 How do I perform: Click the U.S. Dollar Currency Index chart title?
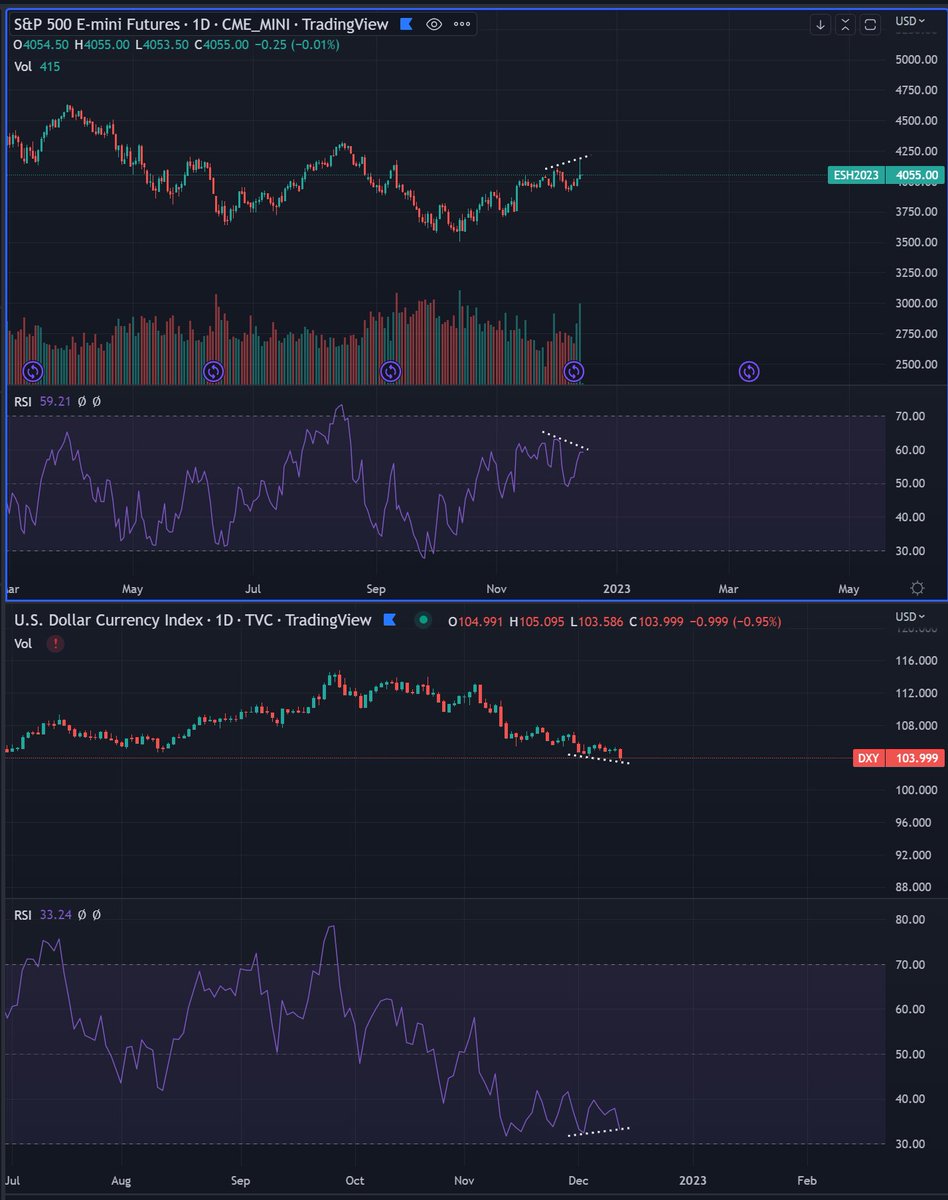pos(193,621)
